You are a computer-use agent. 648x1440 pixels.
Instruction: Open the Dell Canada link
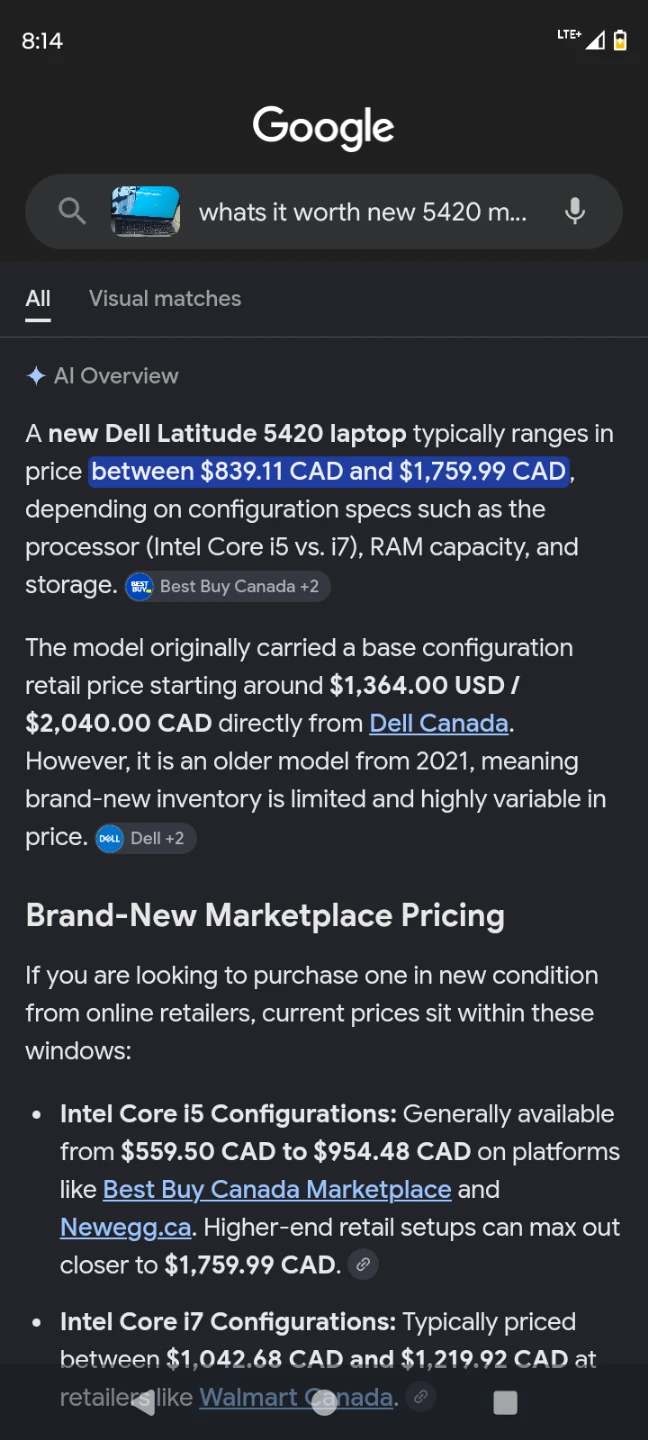tap(439, 723)
